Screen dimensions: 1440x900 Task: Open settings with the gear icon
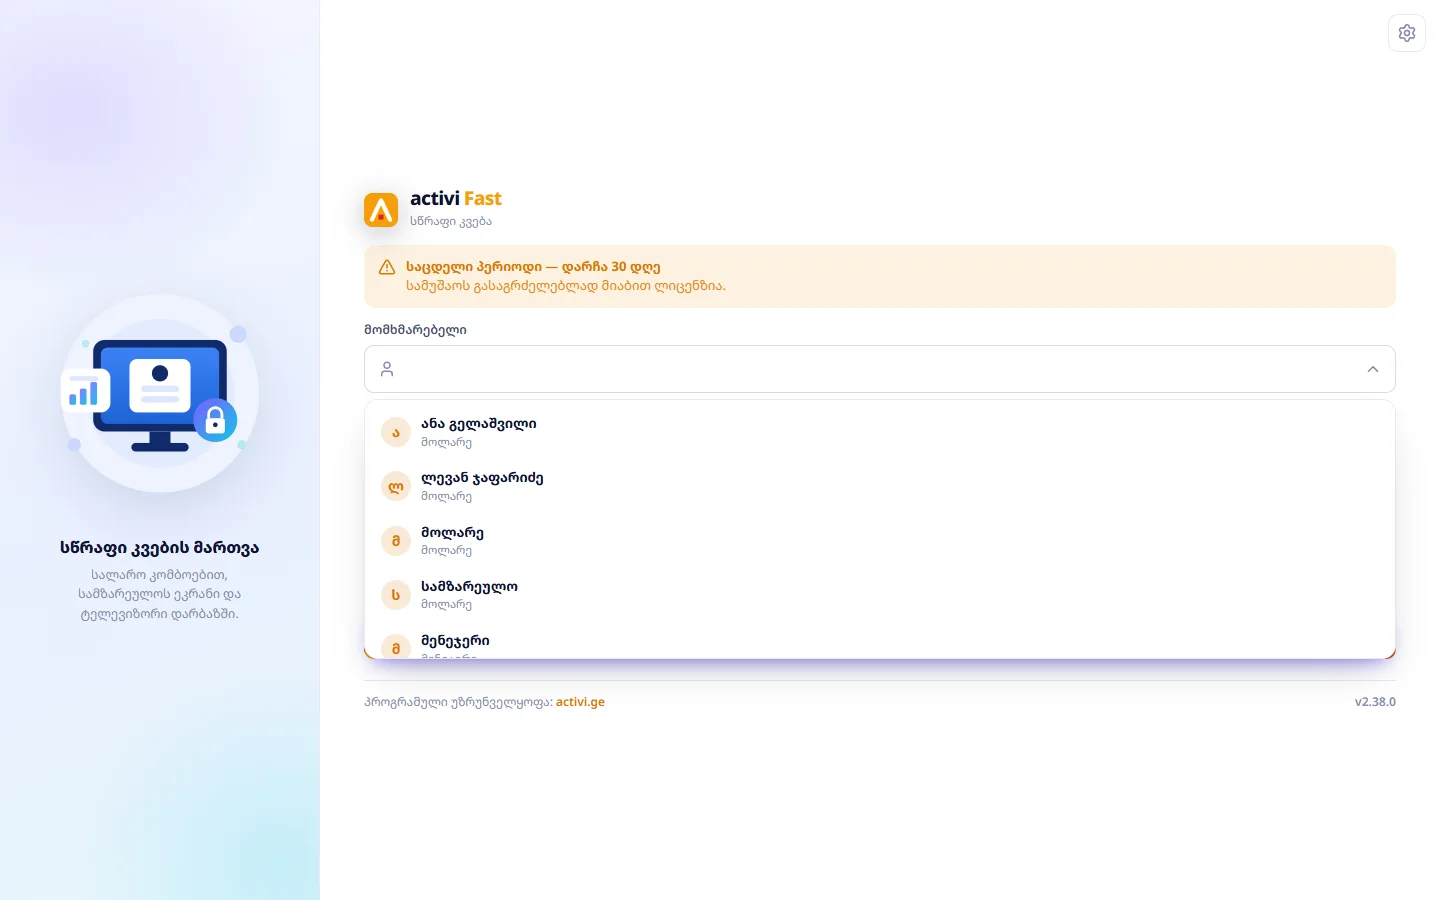tap(1407, 33)
